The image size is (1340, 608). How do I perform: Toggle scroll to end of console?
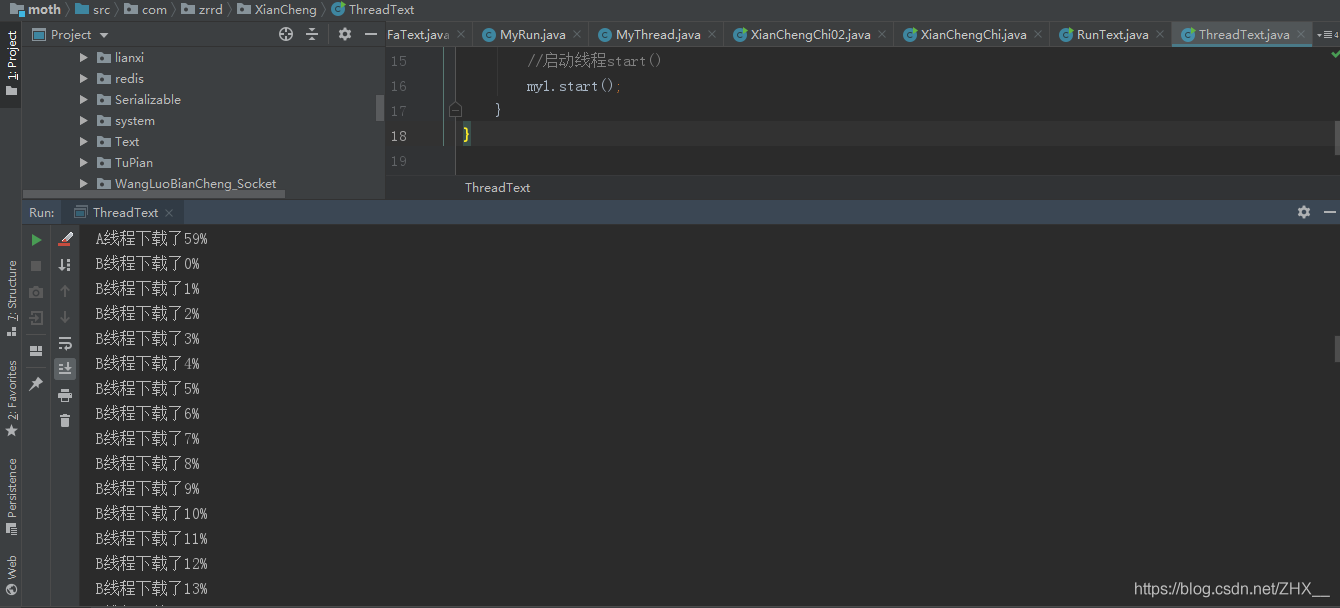point(65,369)
